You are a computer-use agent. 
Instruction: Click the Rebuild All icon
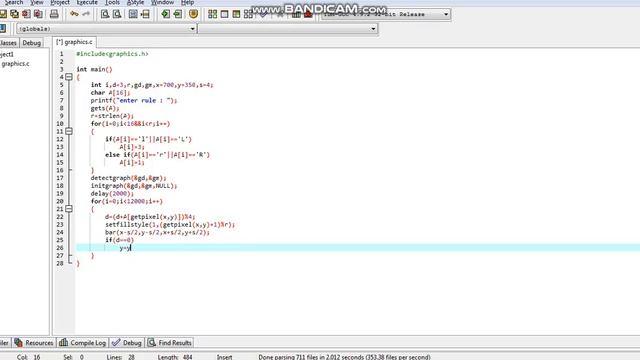pyautogui.click(x=248, y=14)
